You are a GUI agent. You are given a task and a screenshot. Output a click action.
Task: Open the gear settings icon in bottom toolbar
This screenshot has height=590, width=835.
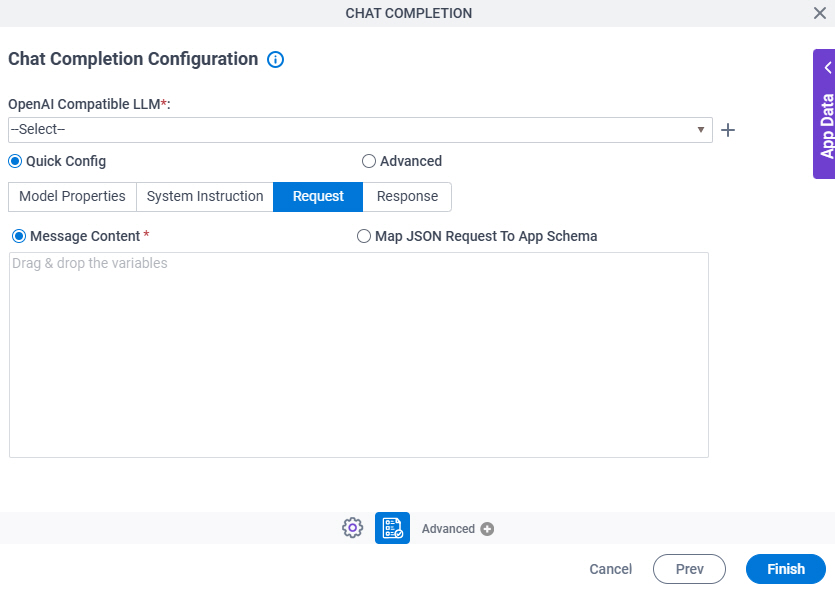tap(353, 528)
